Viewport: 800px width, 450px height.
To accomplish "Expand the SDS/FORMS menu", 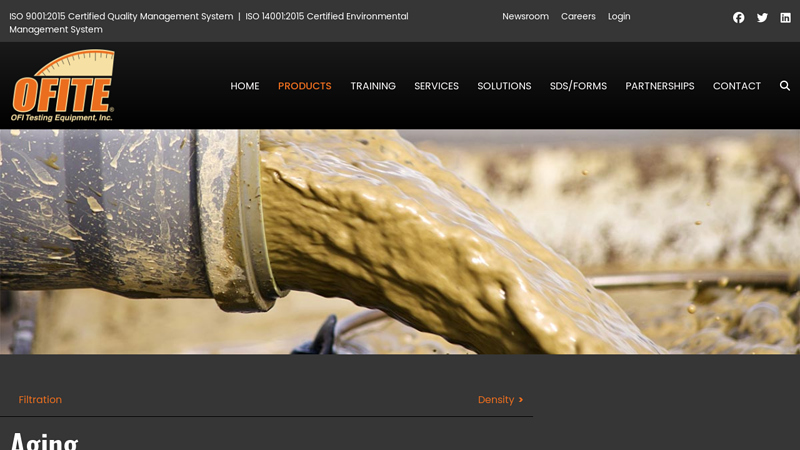I will [578, 86].
